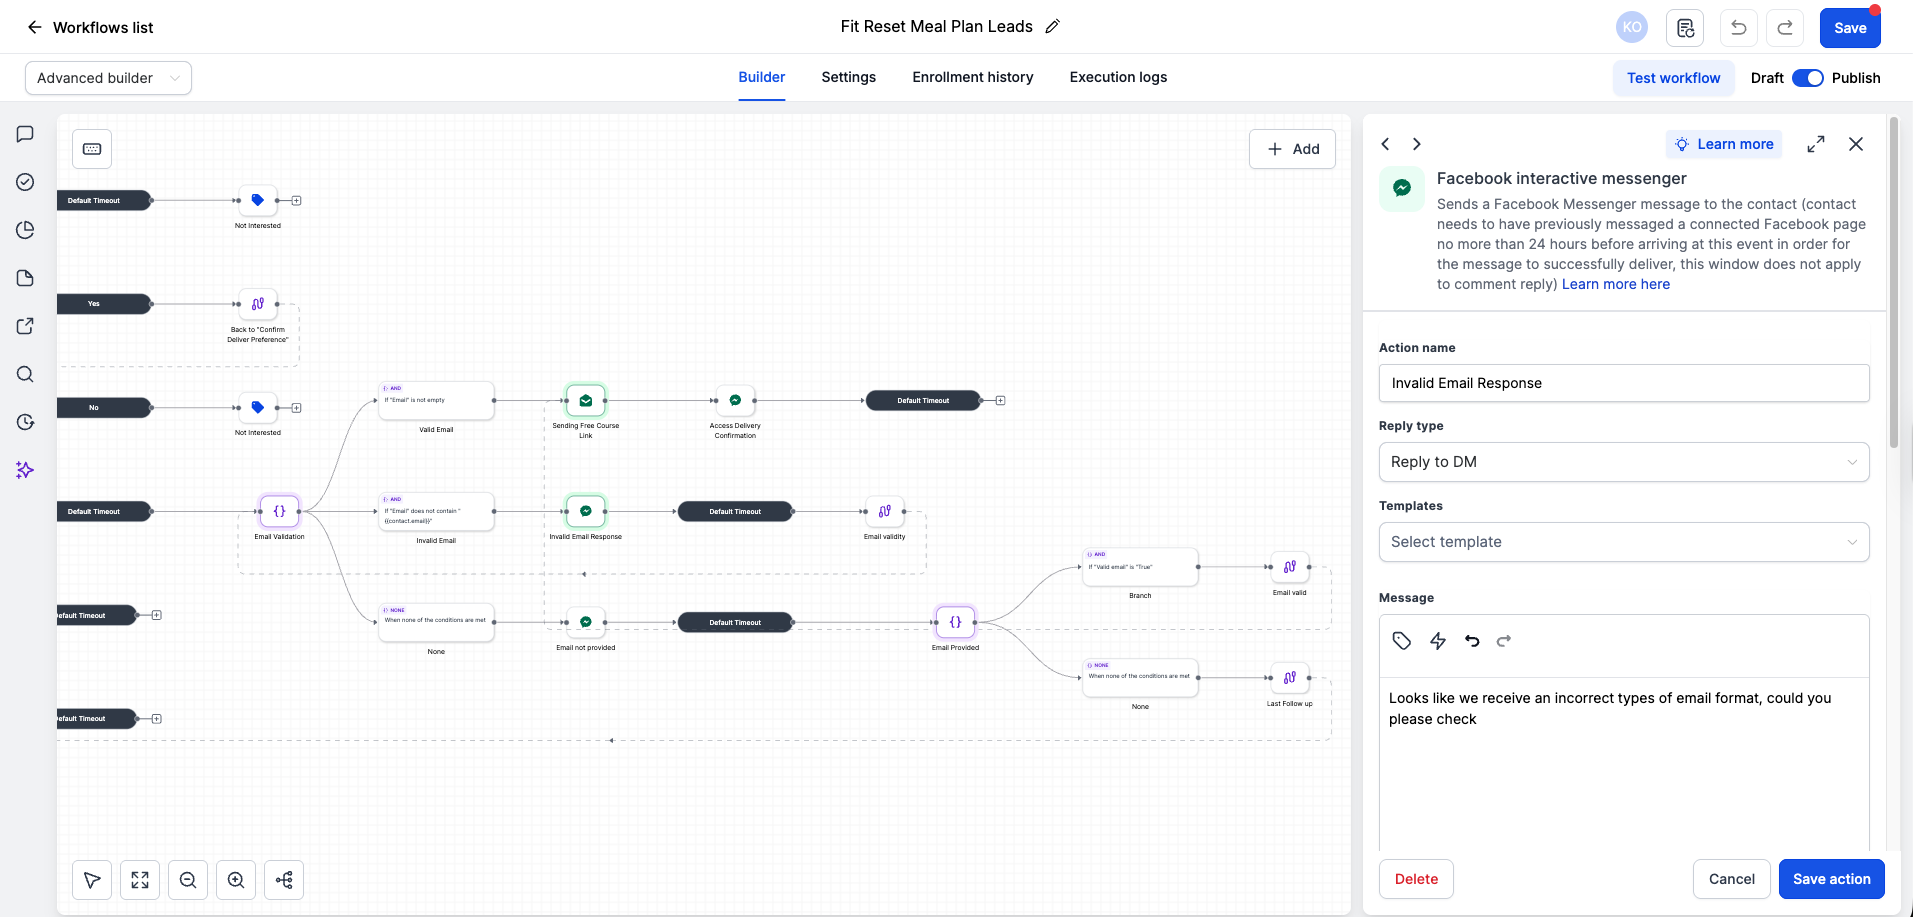The width and height of the screenshot is (1913, 917).
Task: Redo the workflow change
Action: (1785, 28)
